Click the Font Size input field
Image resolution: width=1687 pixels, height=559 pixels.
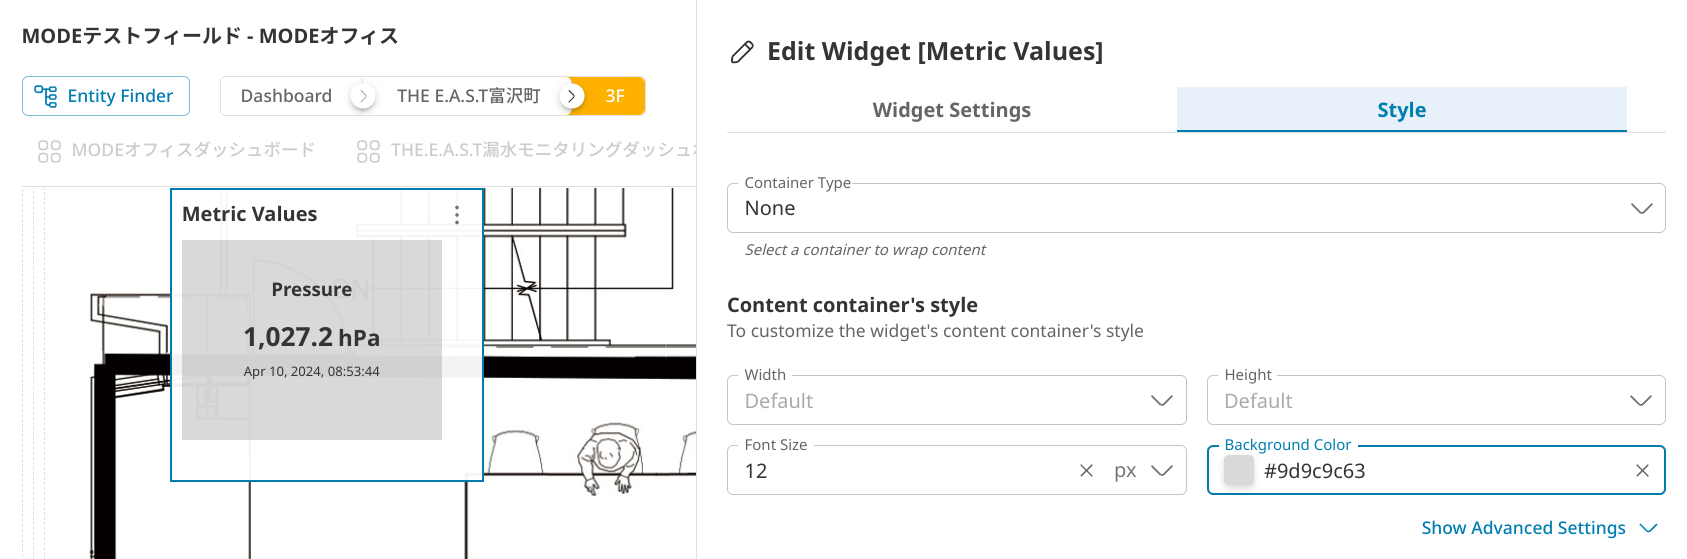coord(900,471)
